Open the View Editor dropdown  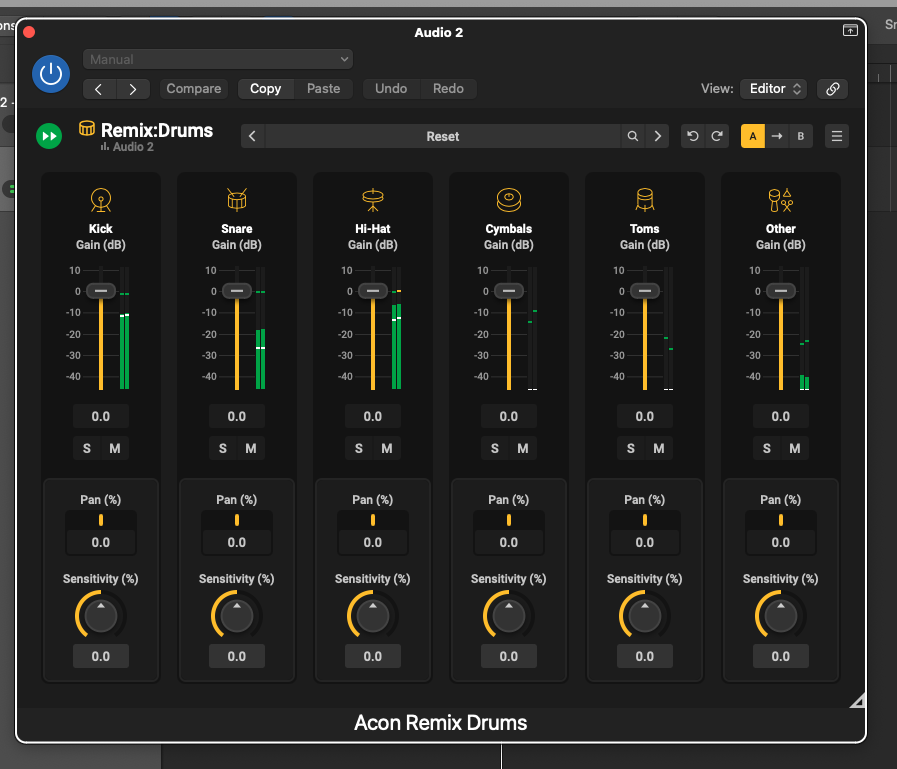[773, 89]
